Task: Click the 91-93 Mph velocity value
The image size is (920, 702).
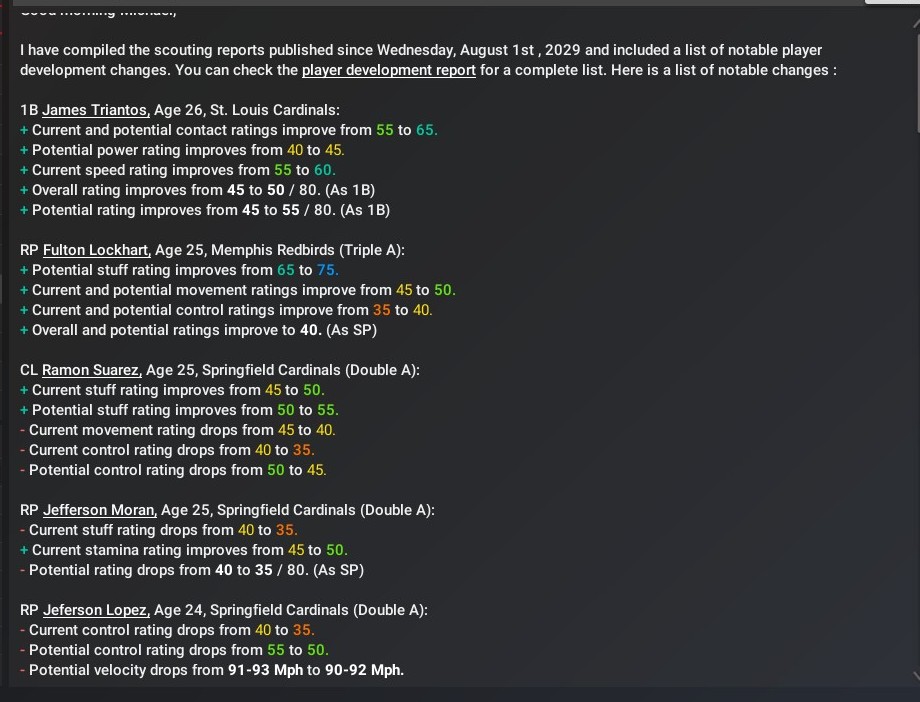Action: click(x=265, y=670)
